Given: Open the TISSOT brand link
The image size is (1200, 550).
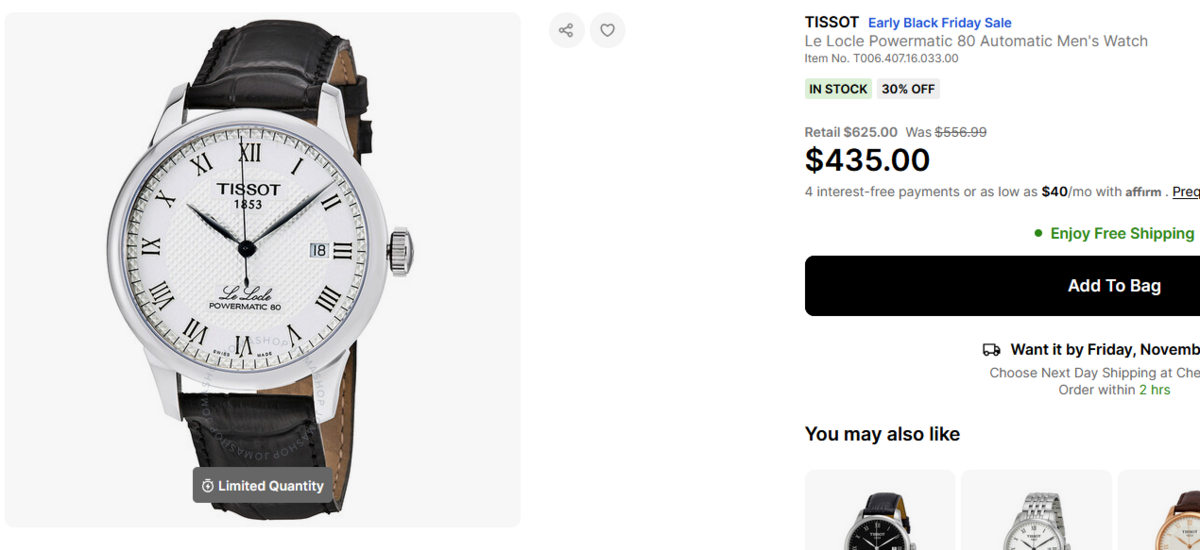Looking at the screenshot, I should click(831, 22).
